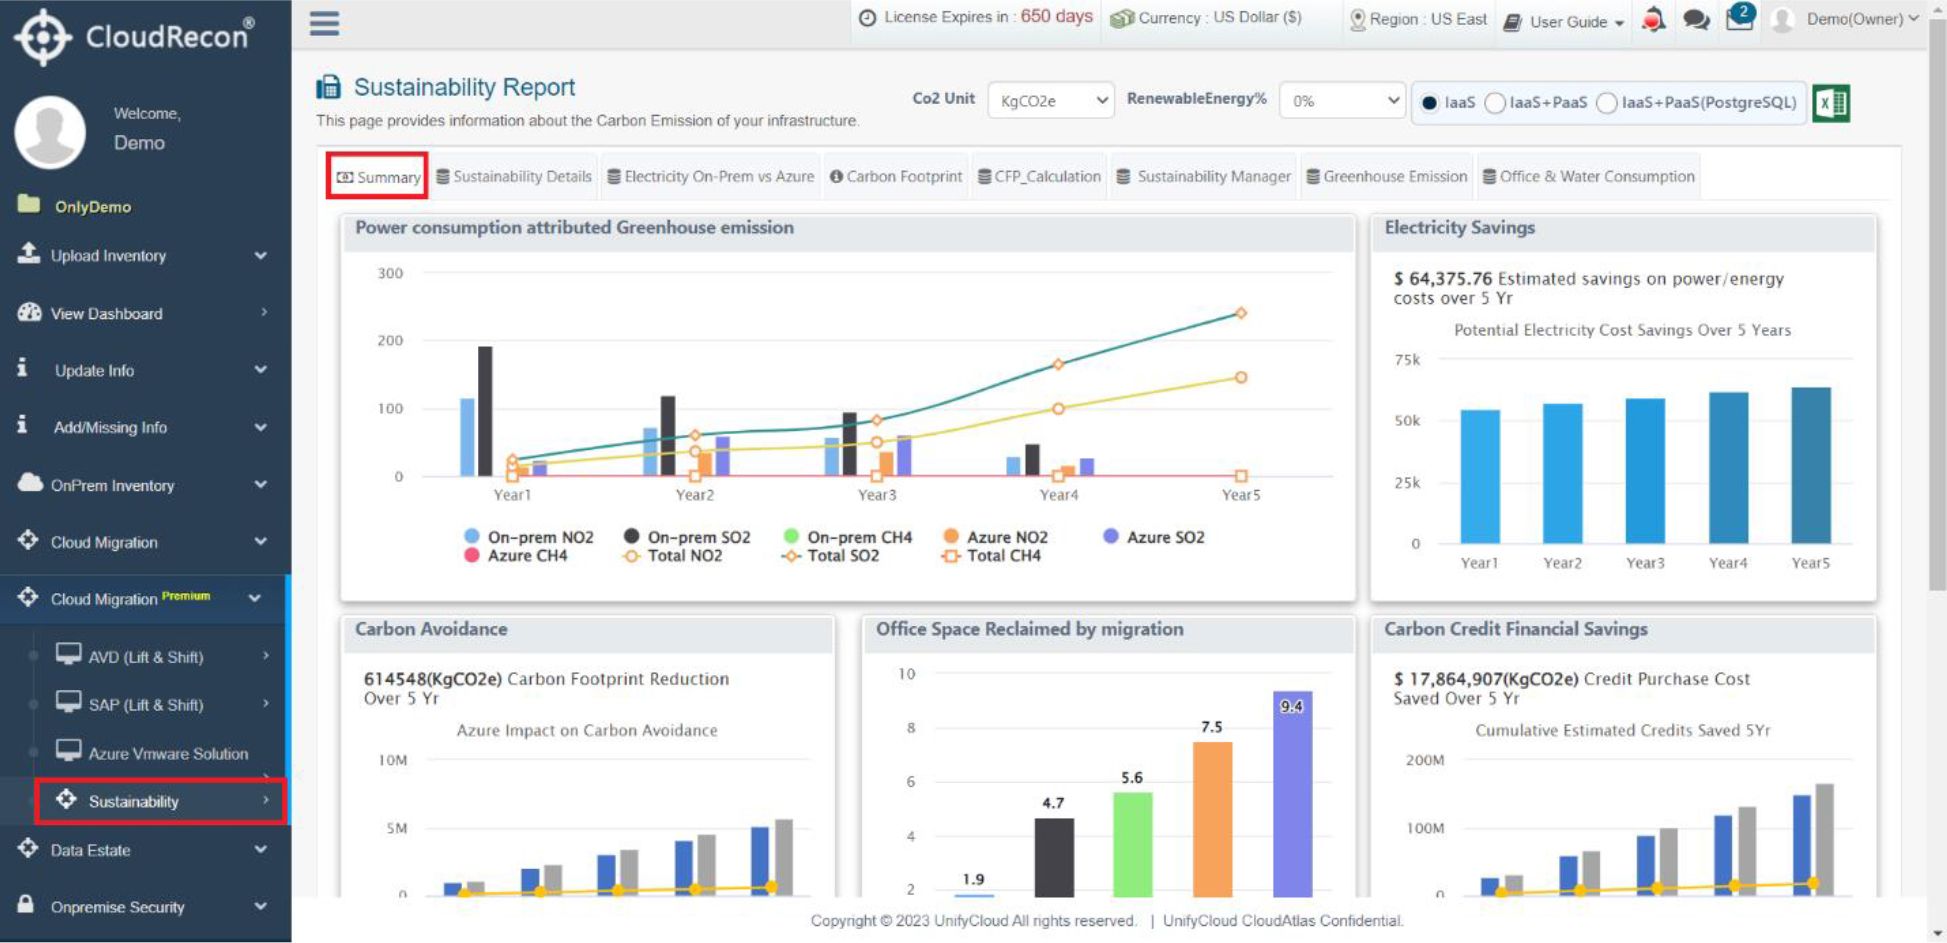Click the AVD (Lift & Shift) monitor icon
Screen dimensions: 1947x943
68,654
